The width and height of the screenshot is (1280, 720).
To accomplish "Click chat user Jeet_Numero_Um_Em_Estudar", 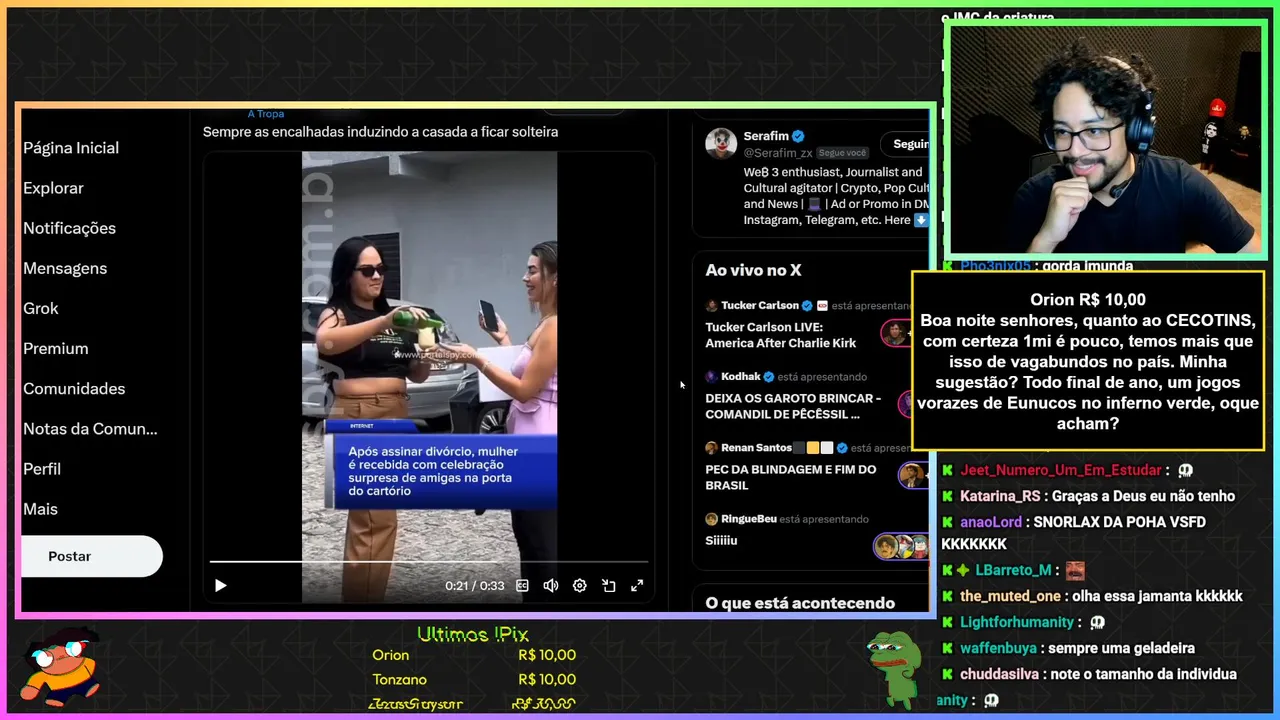I will (x=1061, y=470).
